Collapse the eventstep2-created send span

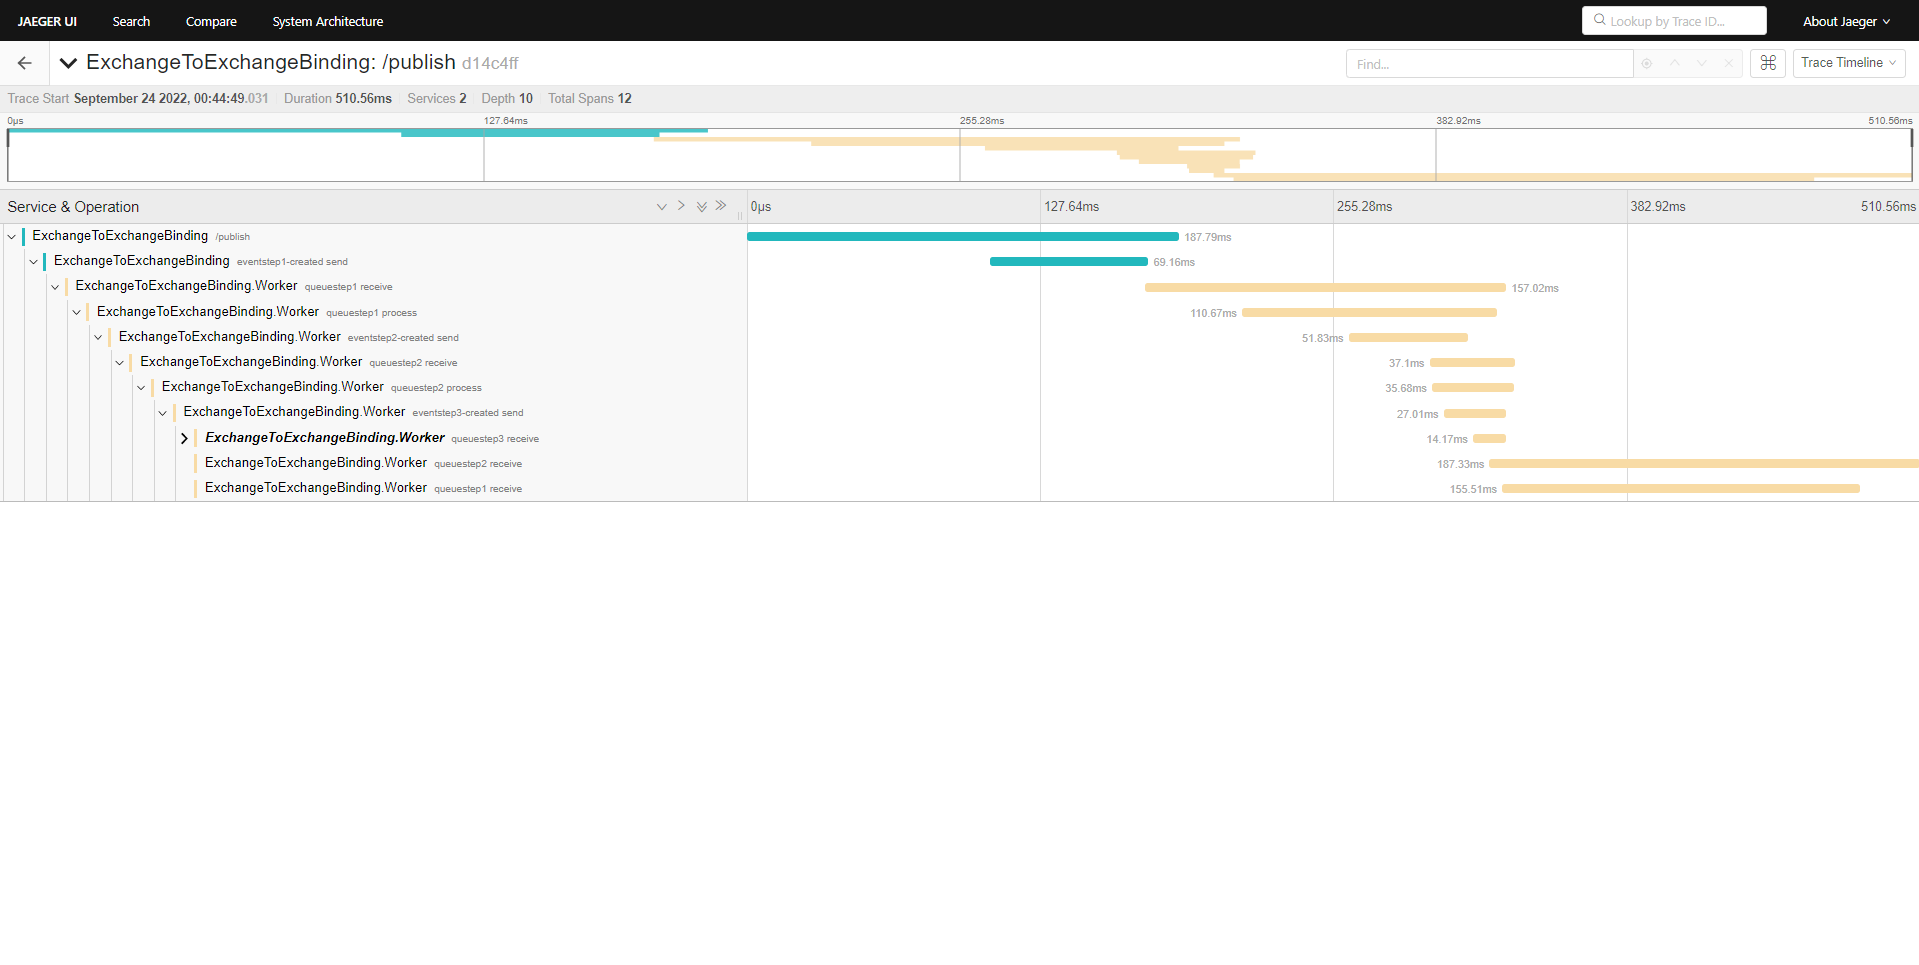tap(98, 337)
